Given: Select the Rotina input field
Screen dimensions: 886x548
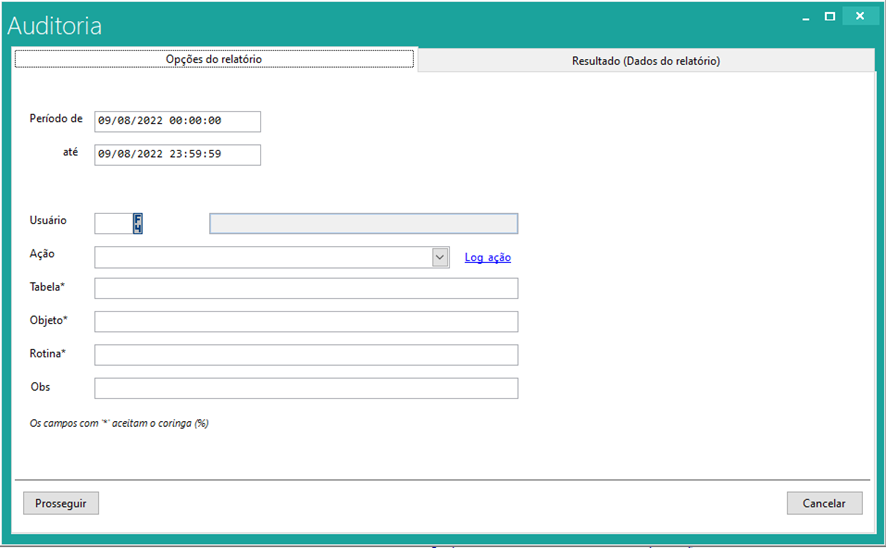Looking at the screenshot, I should [x=306, y=355].
